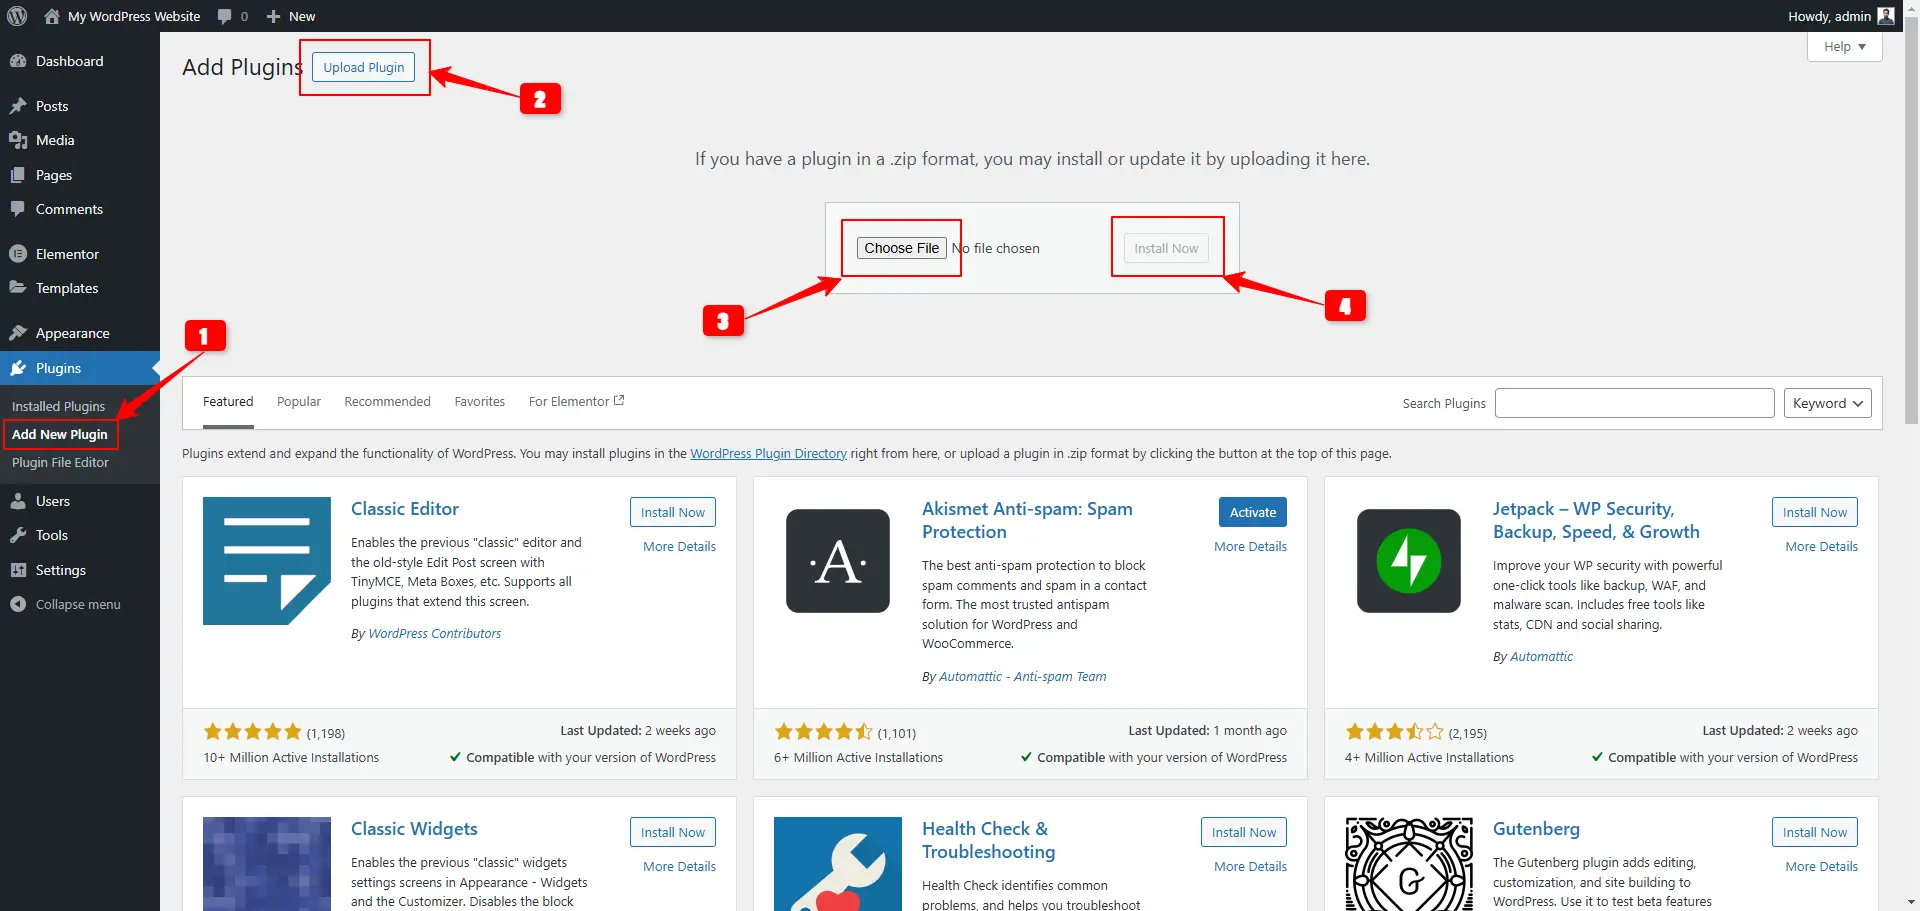Viewport: 1920px width, 911px height.
Task: Open the WordPress Contributors author link
Action: pos(435,633)
